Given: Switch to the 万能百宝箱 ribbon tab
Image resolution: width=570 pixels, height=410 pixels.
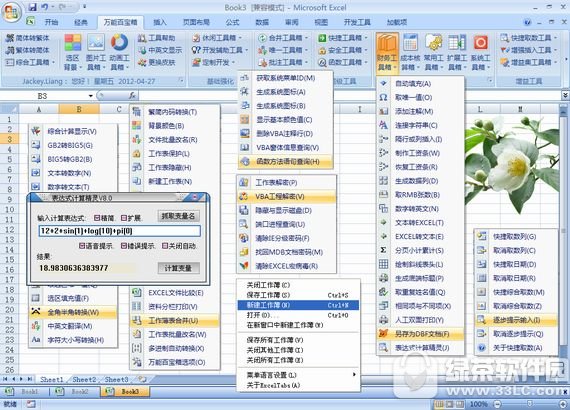Looking at the screenshot, I should [x=120, y=23].
